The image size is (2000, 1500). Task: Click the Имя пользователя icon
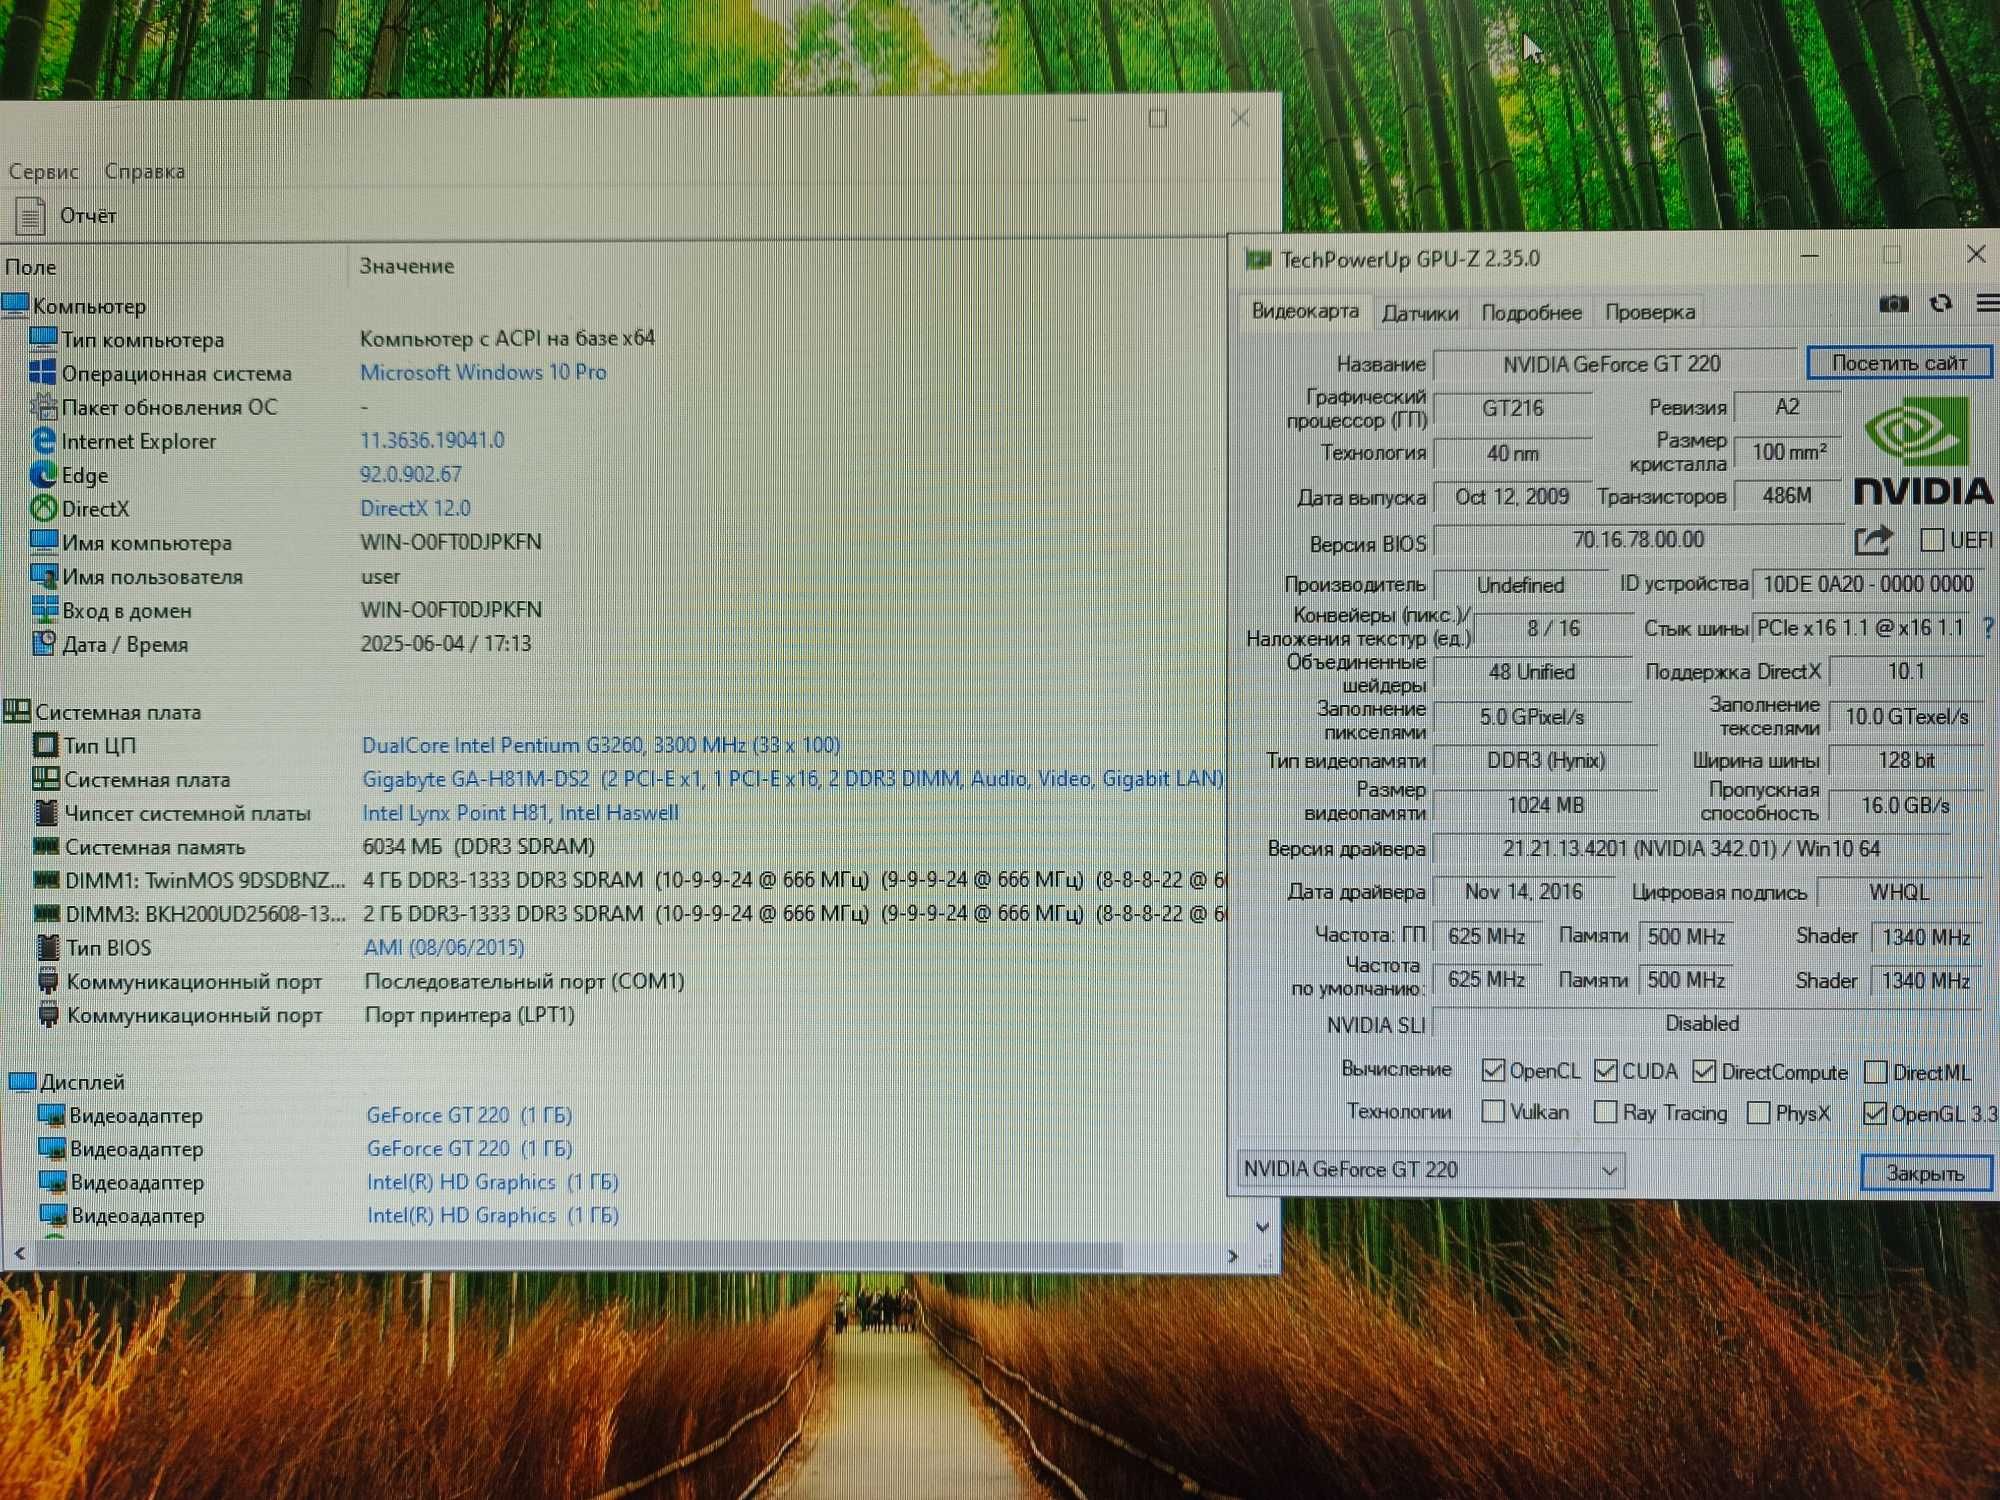(43, 576)
